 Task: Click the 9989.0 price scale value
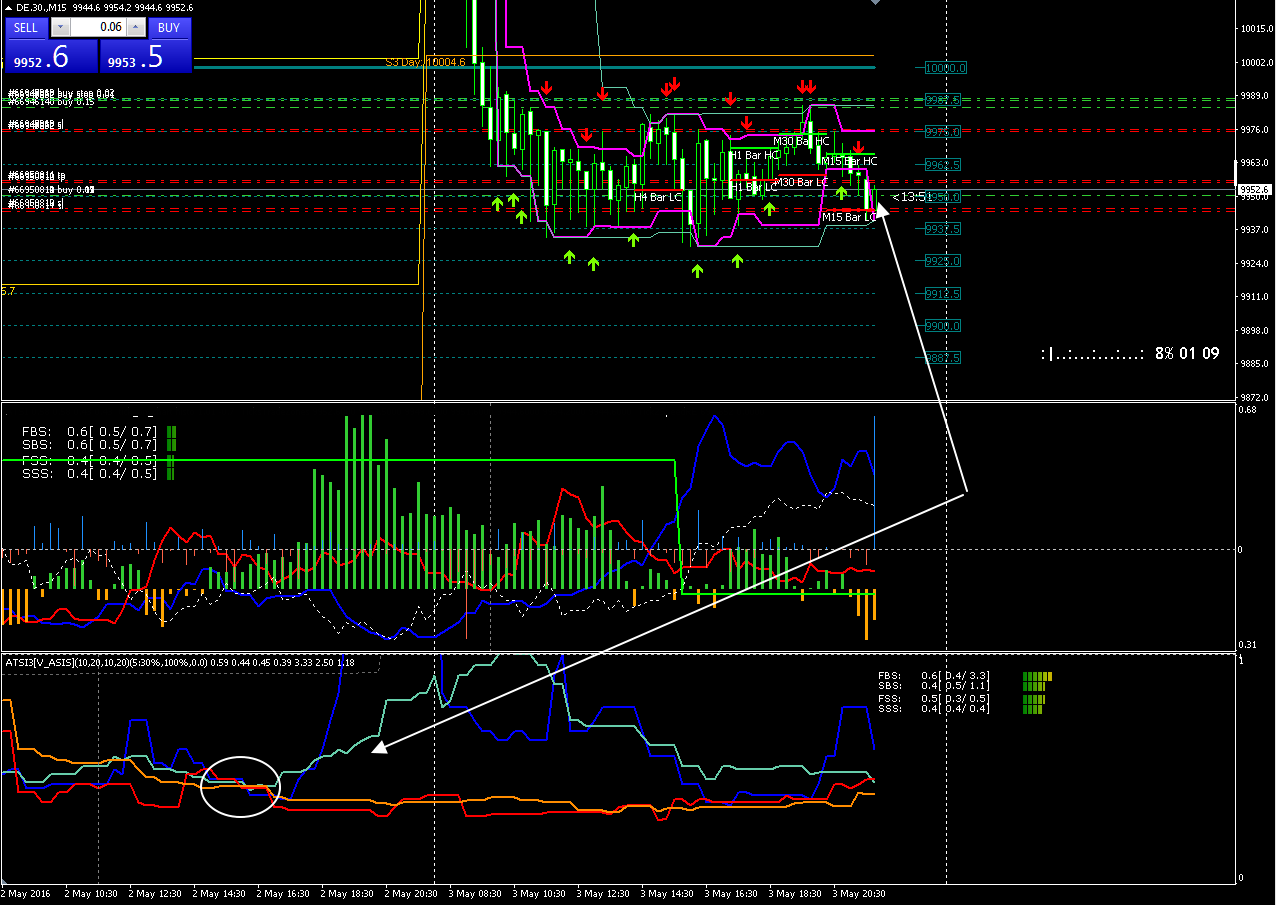pos(1255,95)
